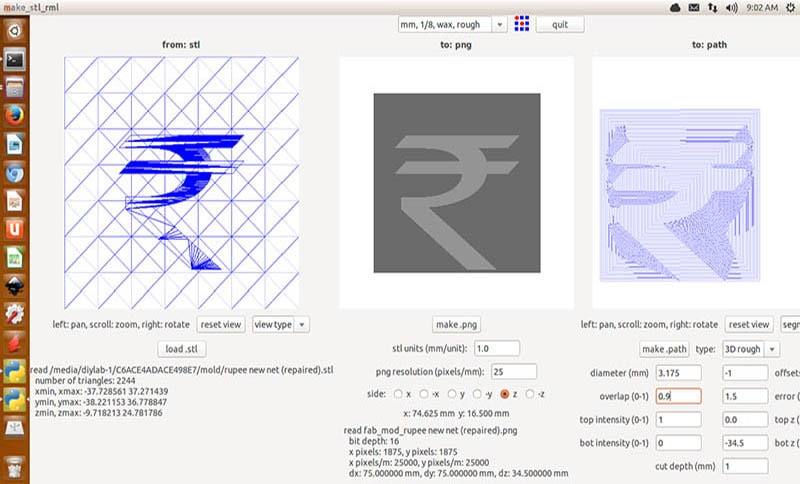The image size is (800, 484).
Task: Open System Settings wrench icon
Action: click(x=14, y=315)
